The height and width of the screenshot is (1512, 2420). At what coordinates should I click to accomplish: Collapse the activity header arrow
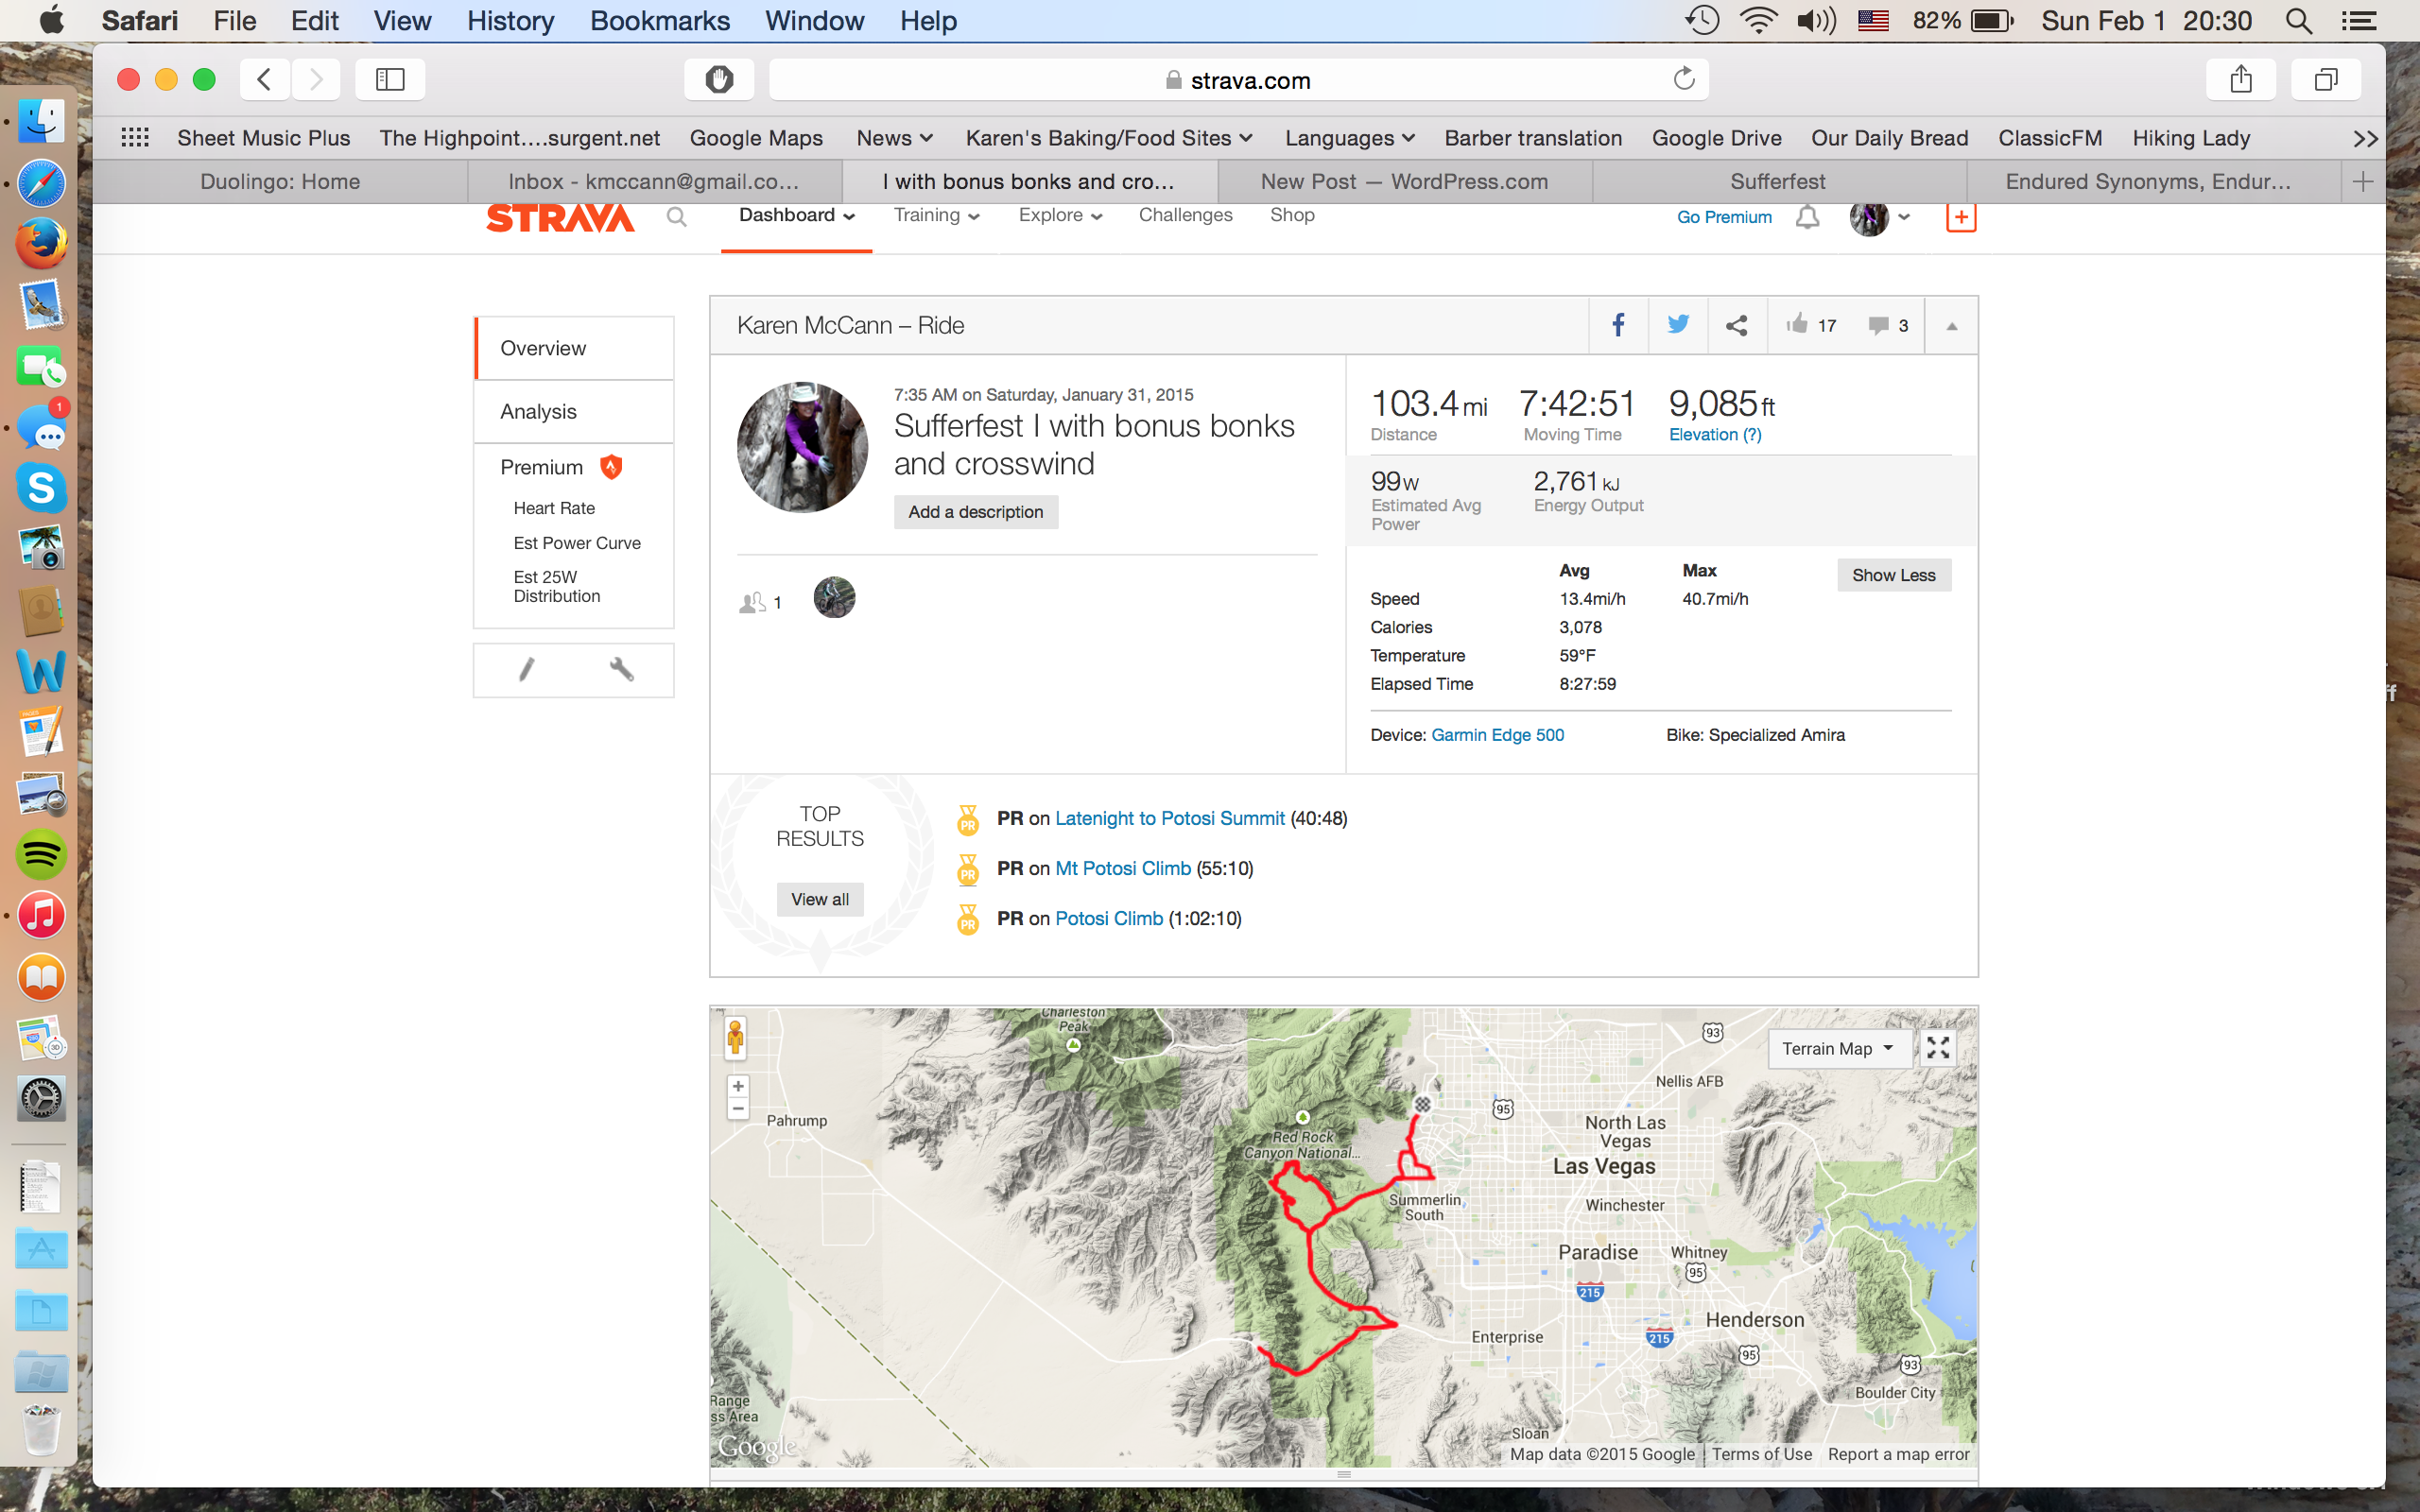point(1951,326)
